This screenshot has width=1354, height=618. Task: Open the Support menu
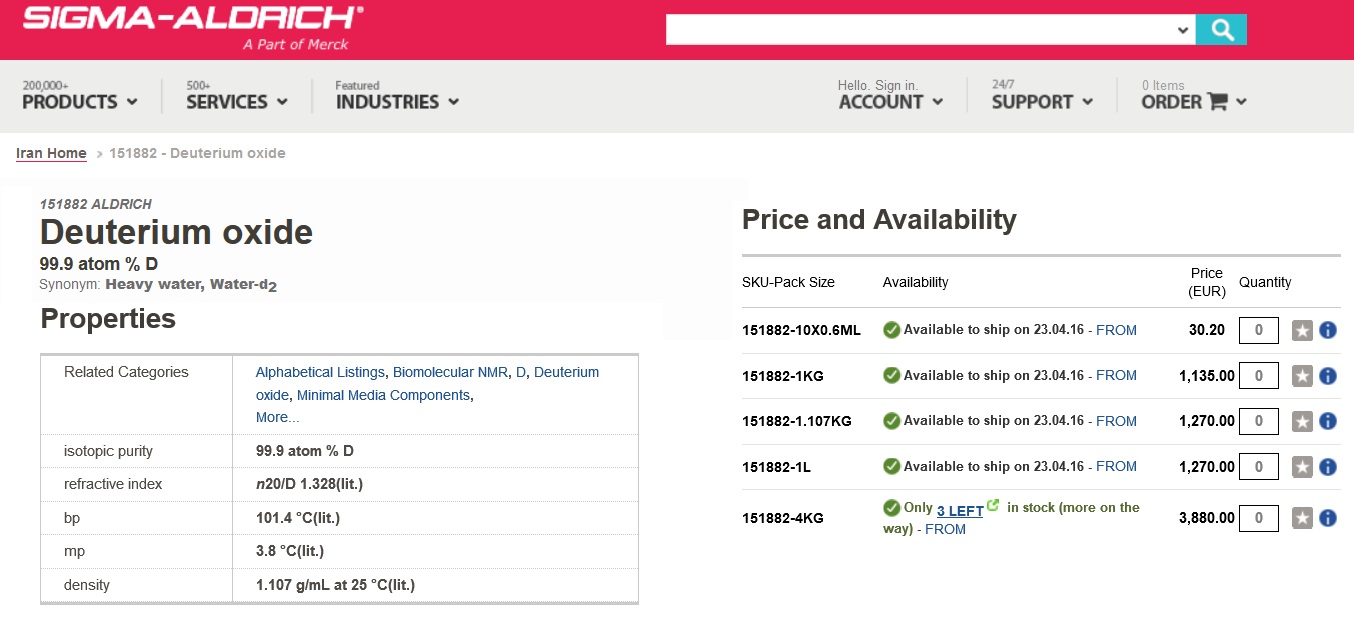coord(1042,101)
